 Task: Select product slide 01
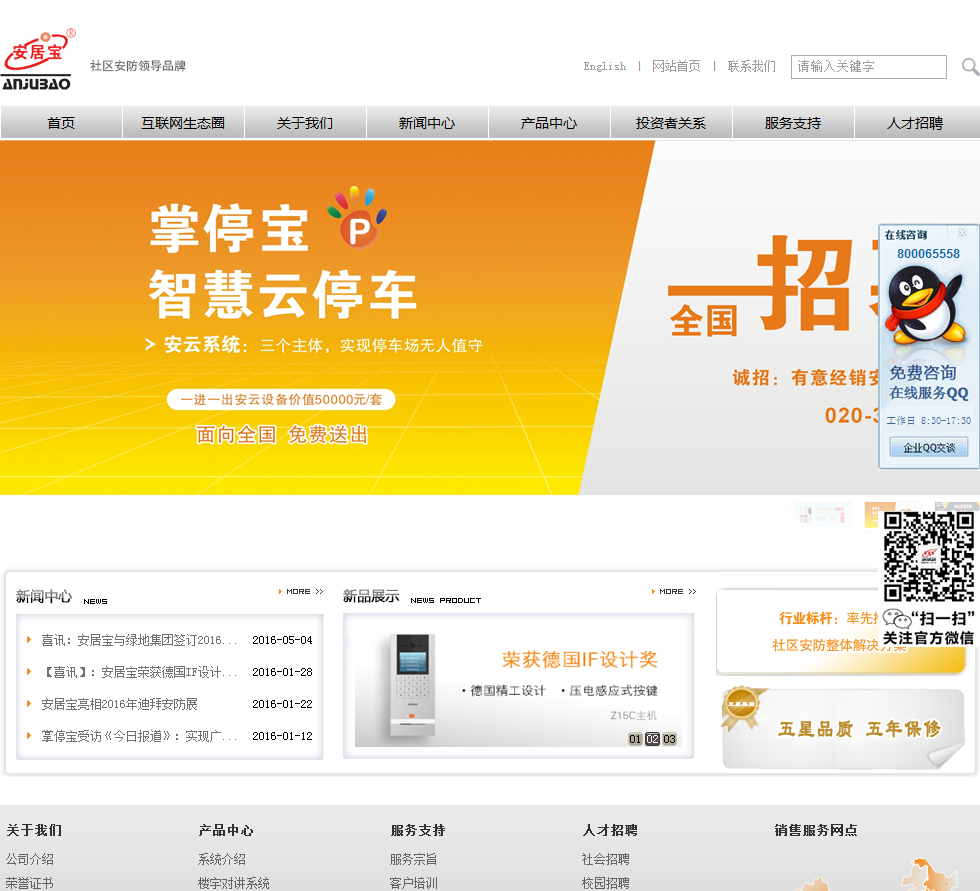(x=635, y=739)
